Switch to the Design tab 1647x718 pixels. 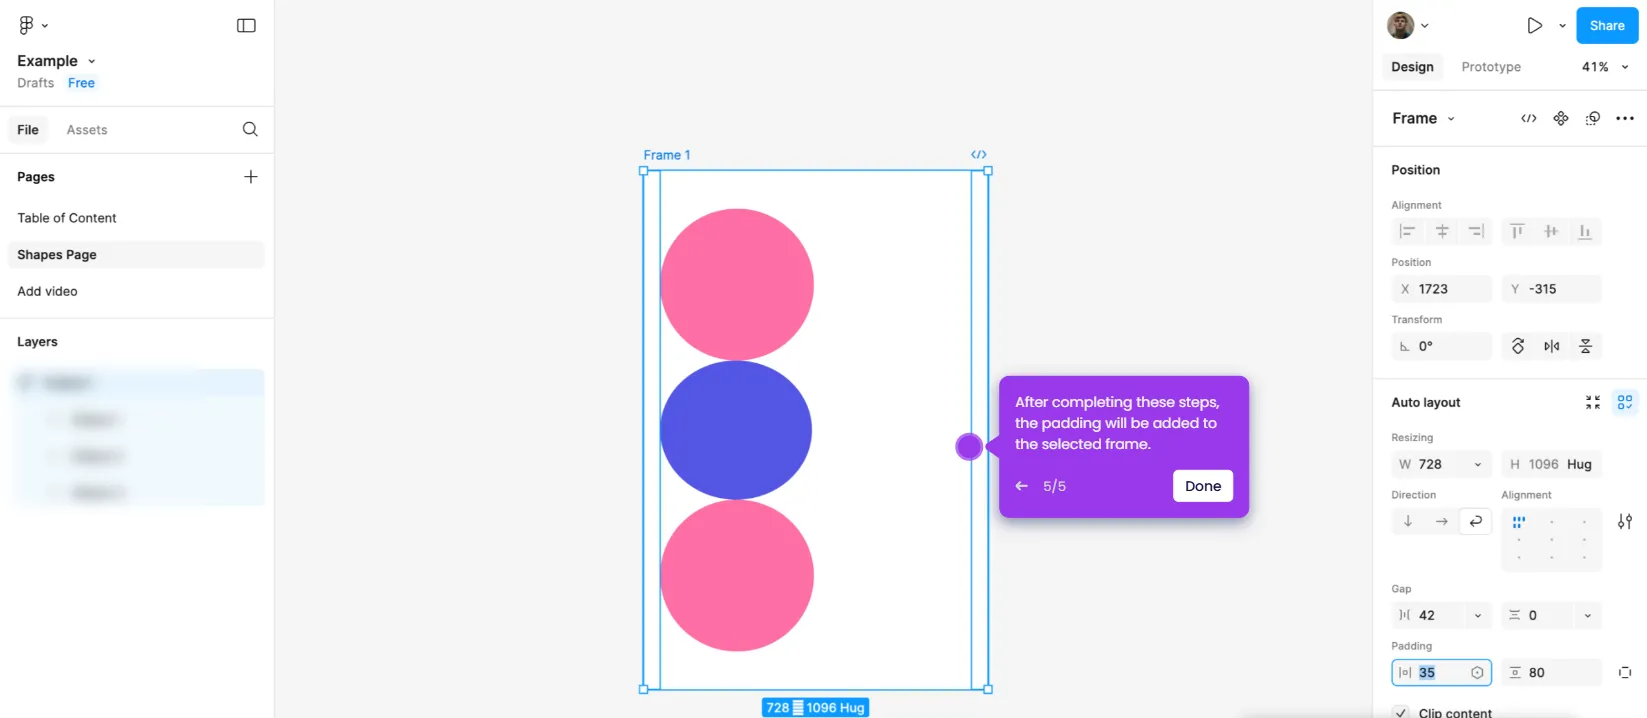point(1412,67)
